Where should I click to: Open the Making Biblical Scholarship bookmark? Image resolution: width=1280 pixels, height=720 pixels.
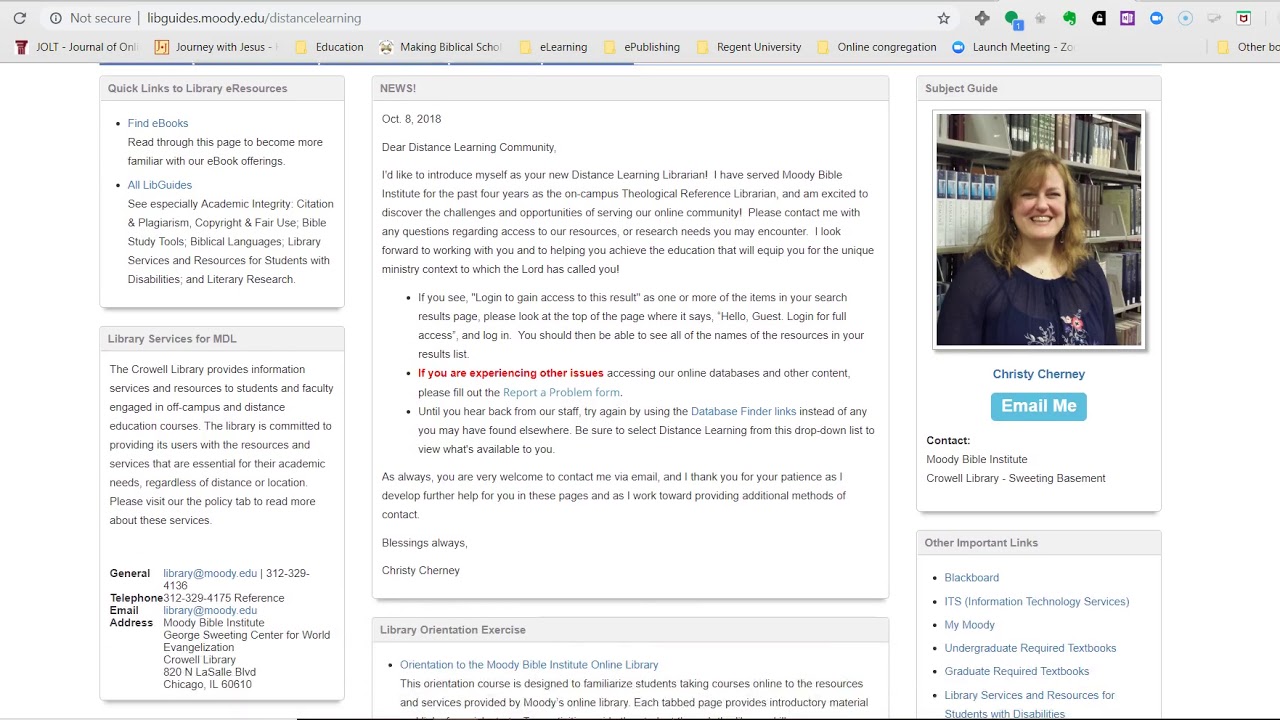tap(441, 47)
